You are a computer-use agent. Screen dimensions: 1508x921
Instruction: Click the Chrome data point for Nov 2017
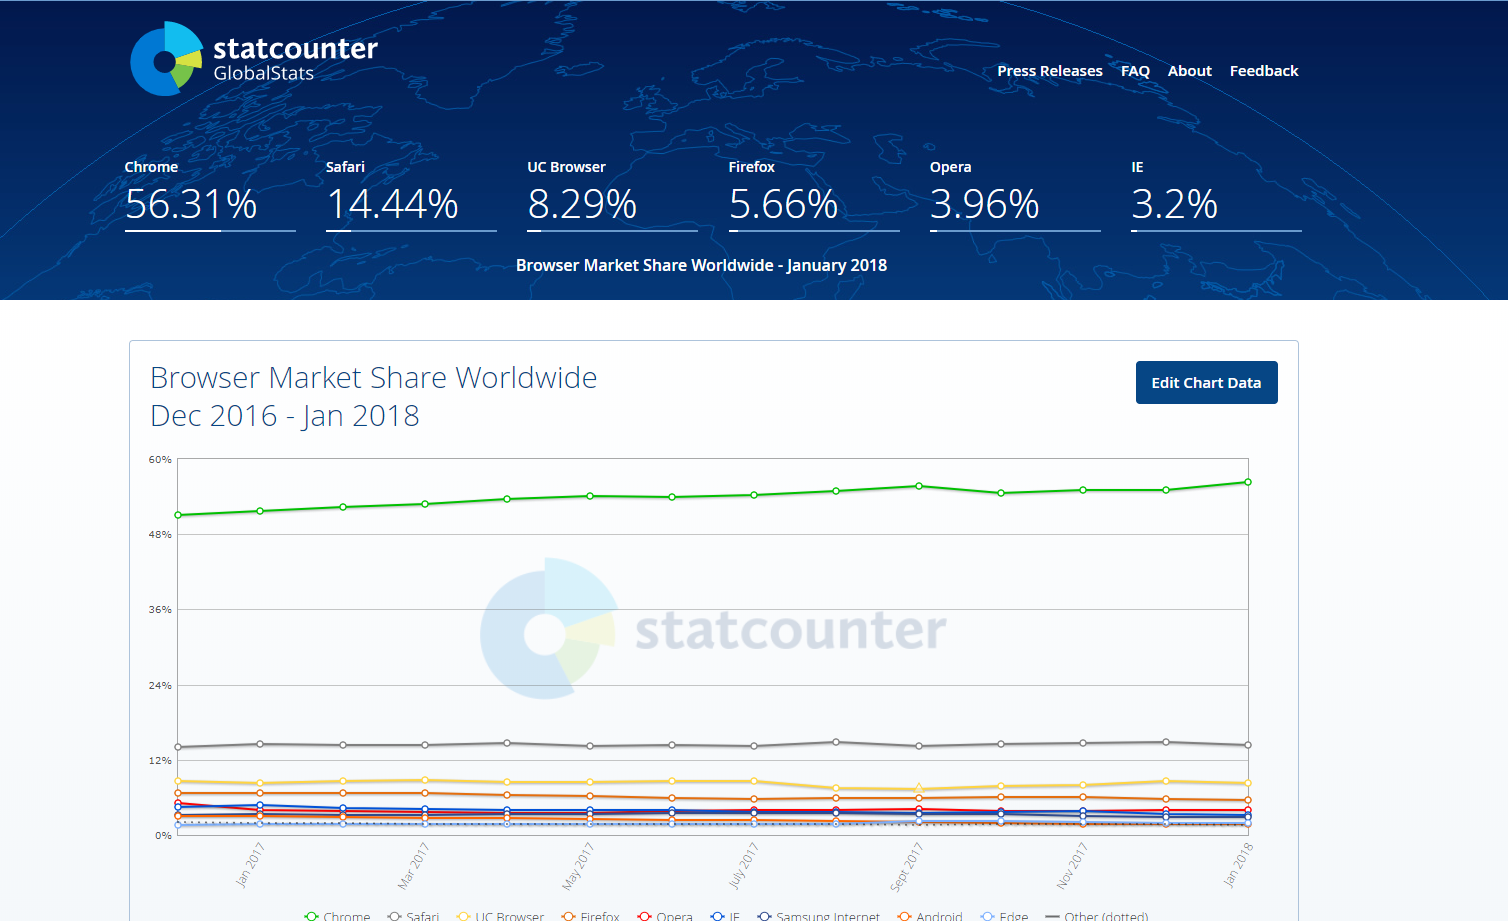point(1083,490)
